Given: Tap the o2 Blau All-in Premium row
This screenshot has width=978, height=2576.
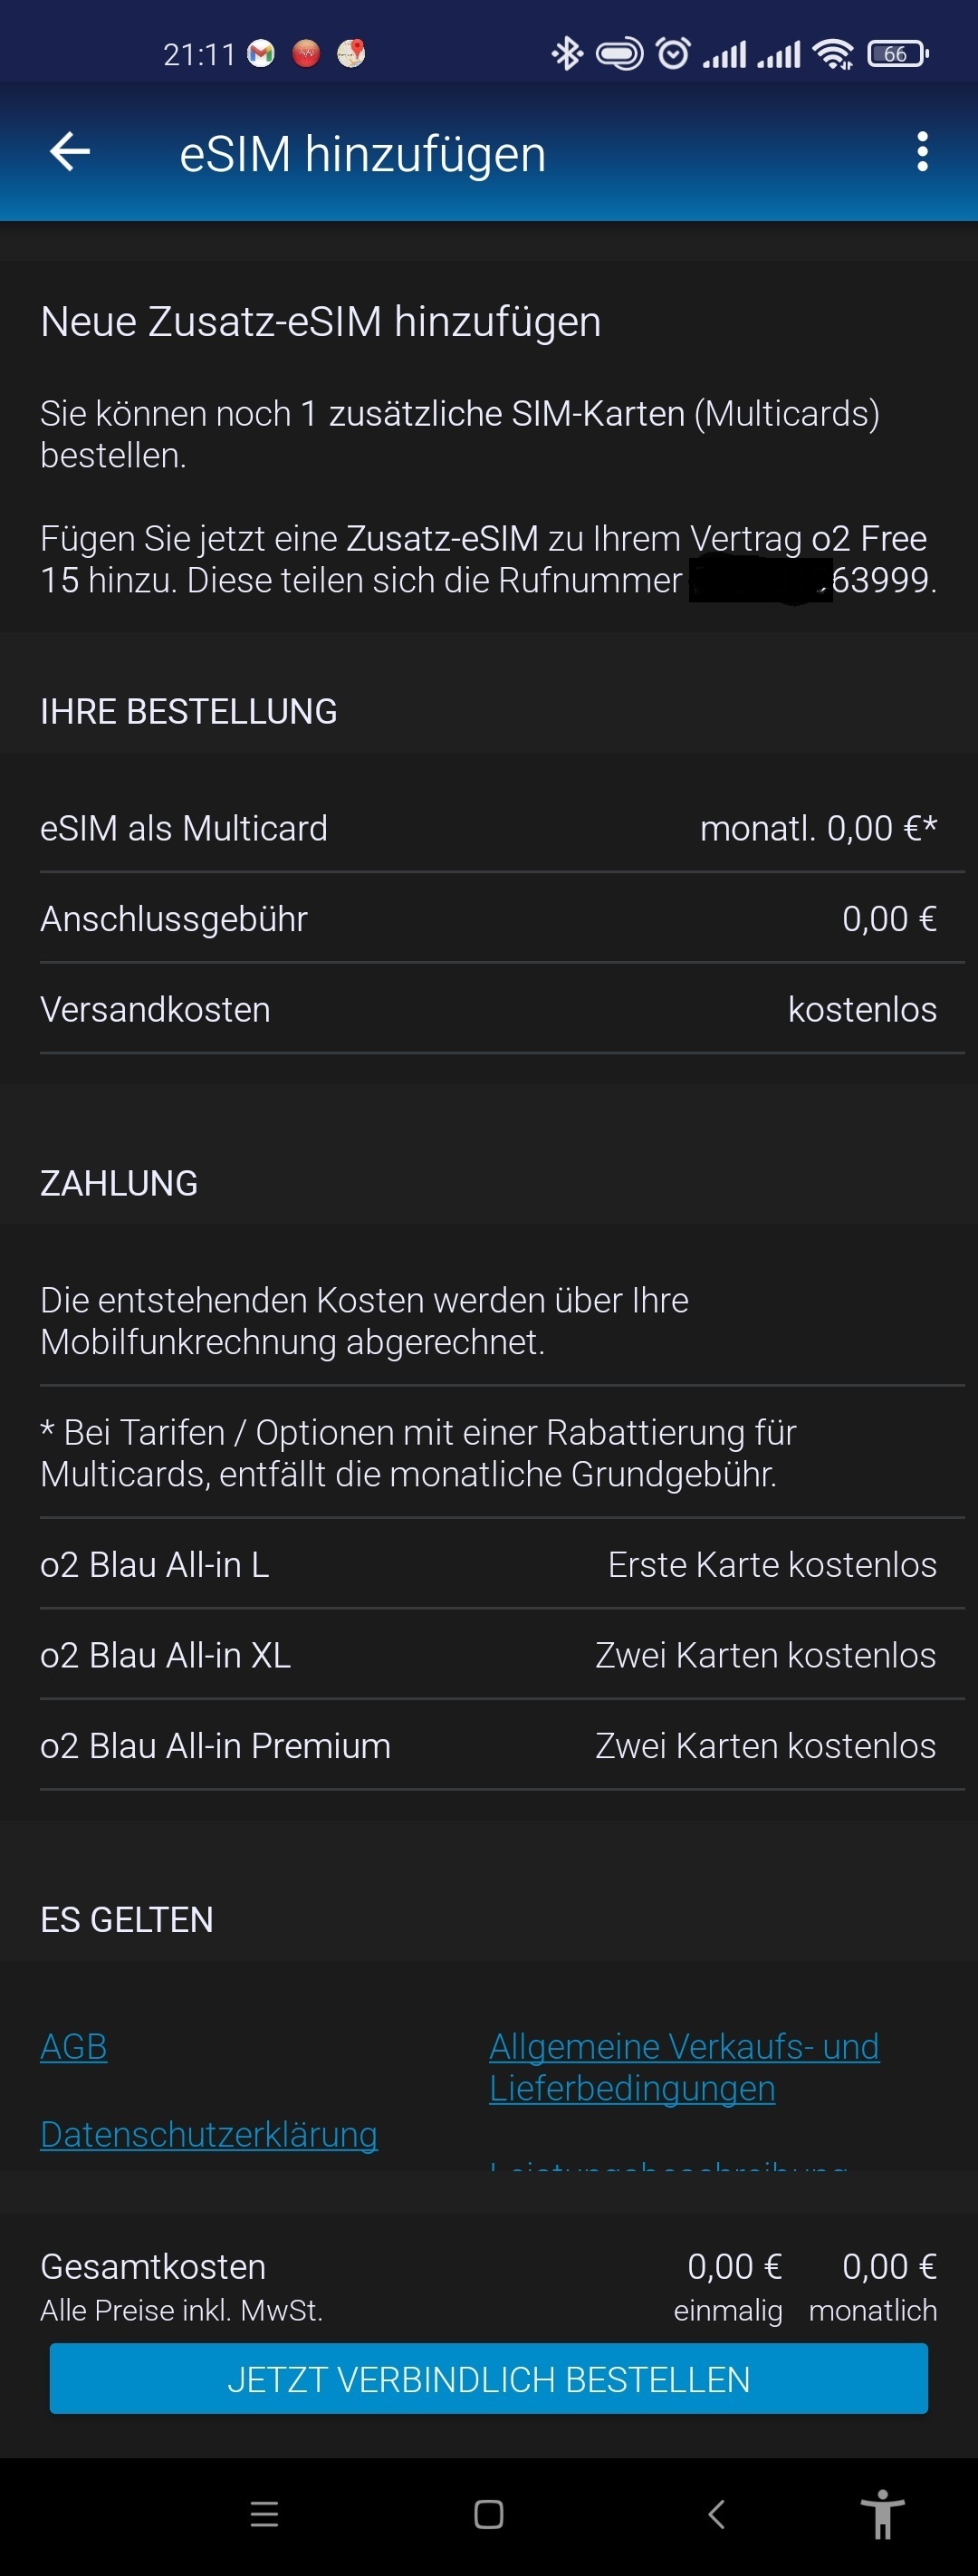Looking at the screenshot, I should (489, 1745).
